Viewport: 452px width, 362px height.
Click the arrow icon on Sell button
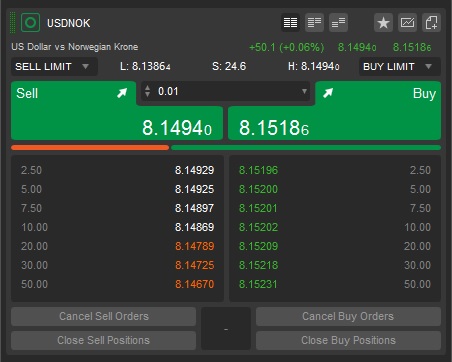pos(122,93)
